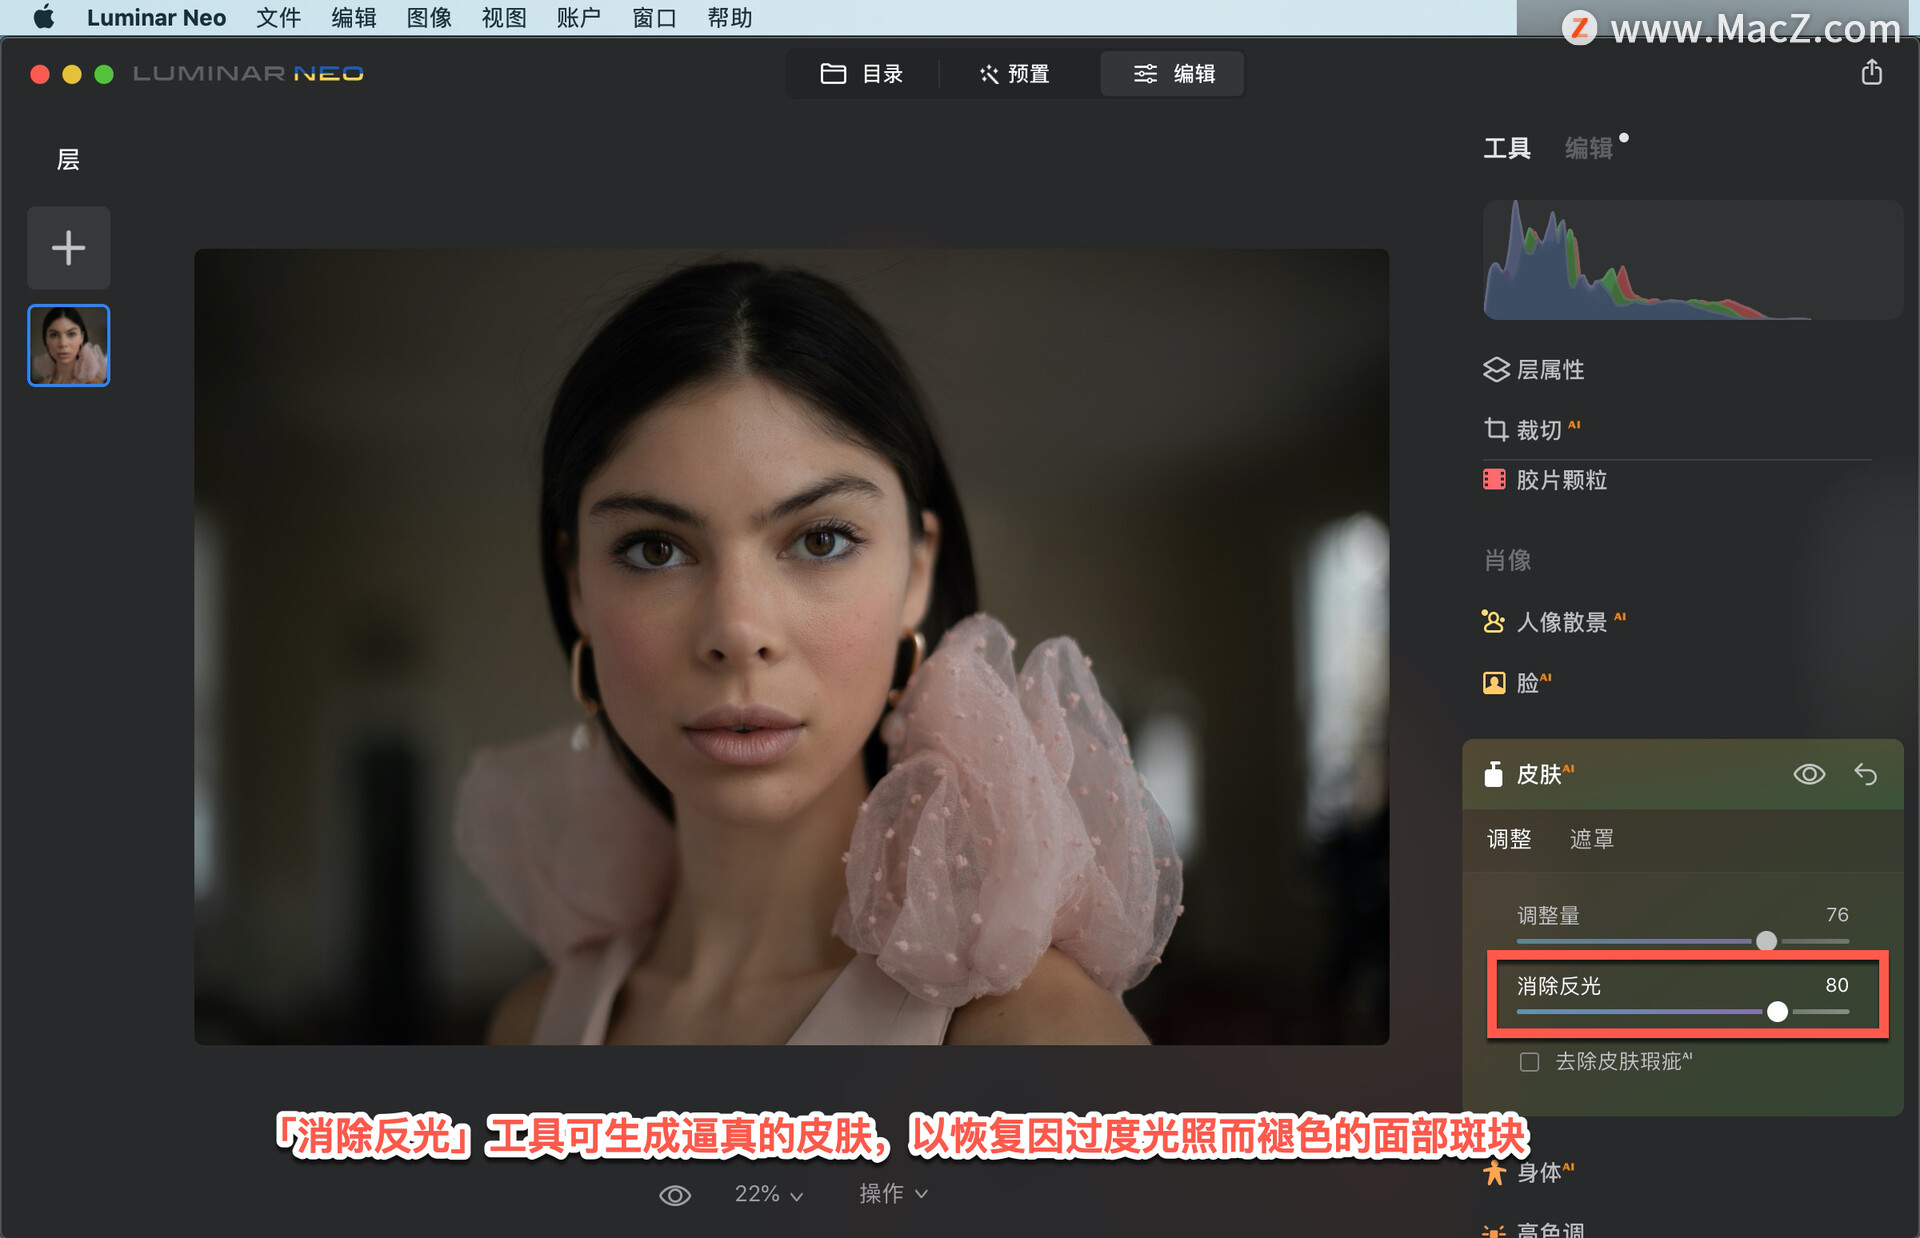Switch to the 目录 catalog view
Screen dimensions: 1920x1238
(862, 74)
